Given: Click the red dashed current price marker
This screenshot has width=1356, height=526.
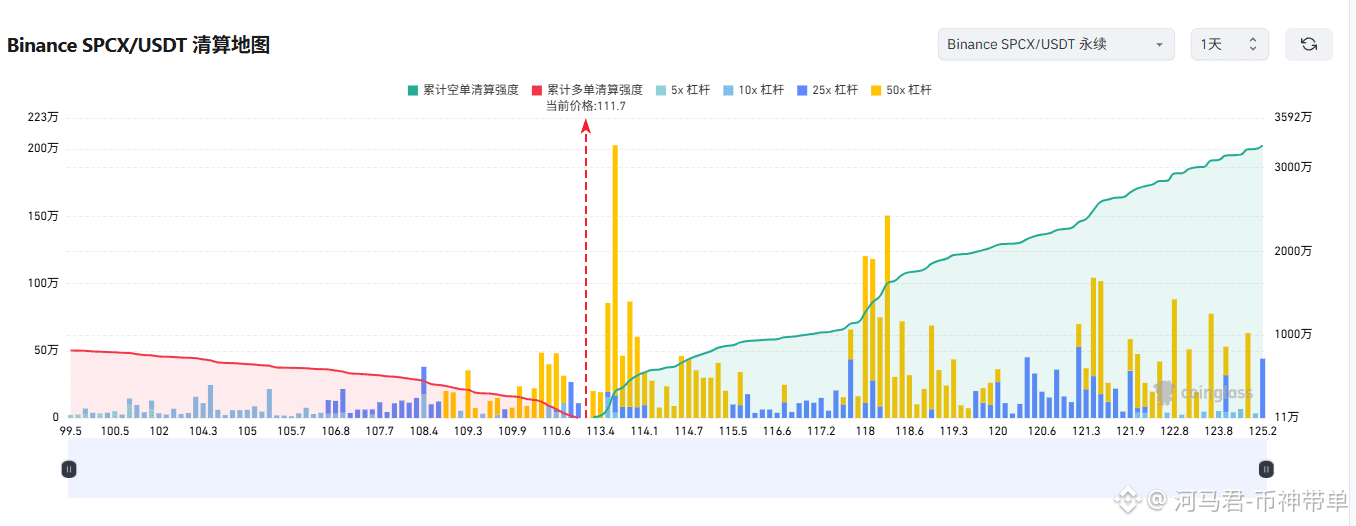Looking at the screenshot, I should 586,268.
